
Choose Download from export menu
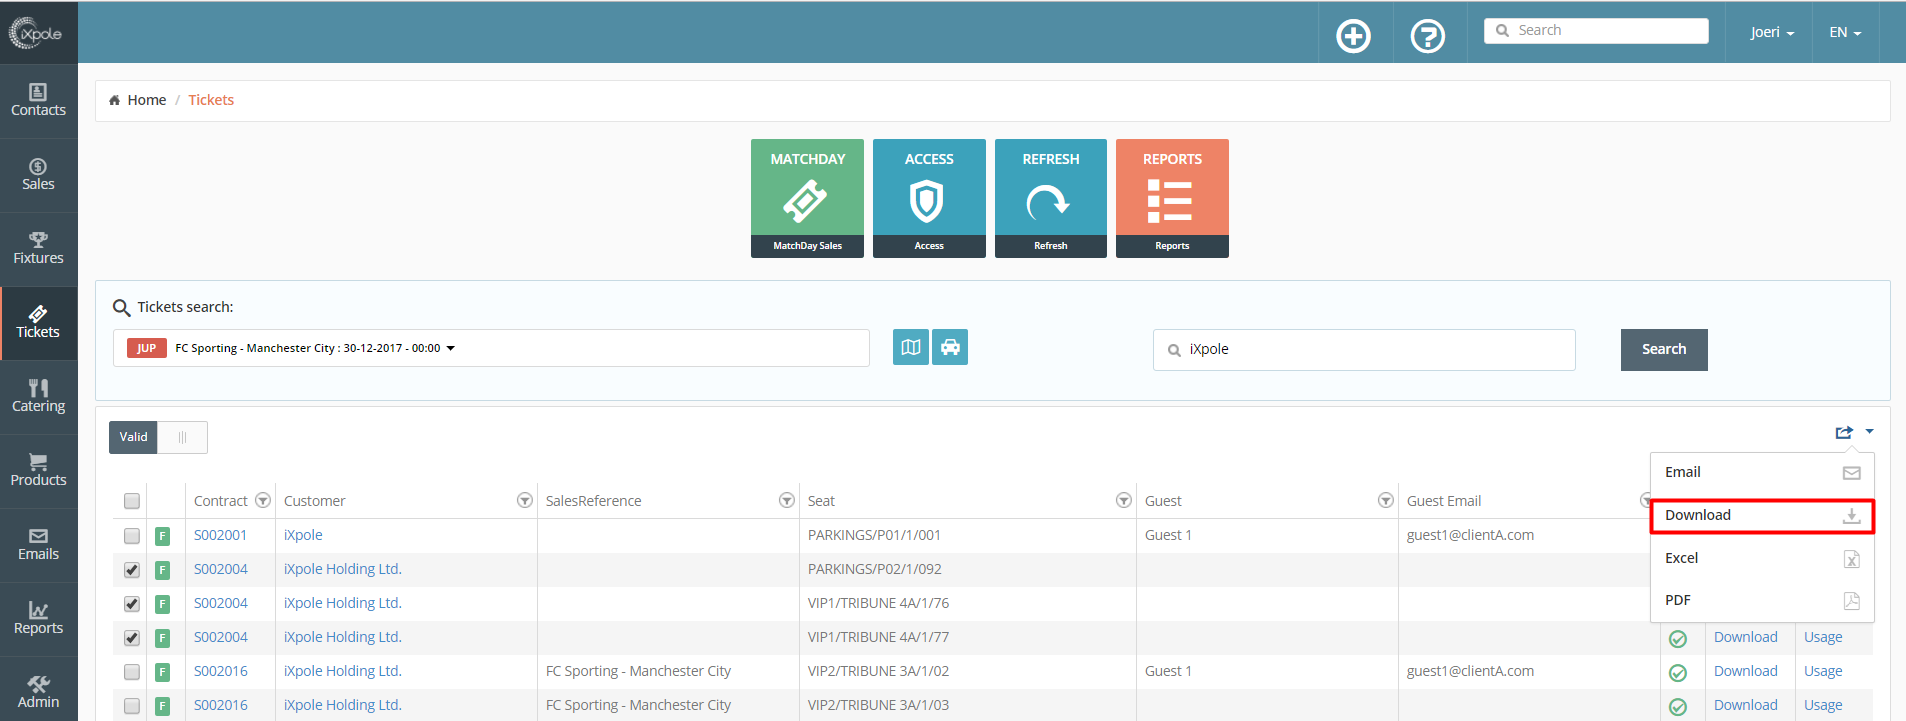tap(1762, 515)
